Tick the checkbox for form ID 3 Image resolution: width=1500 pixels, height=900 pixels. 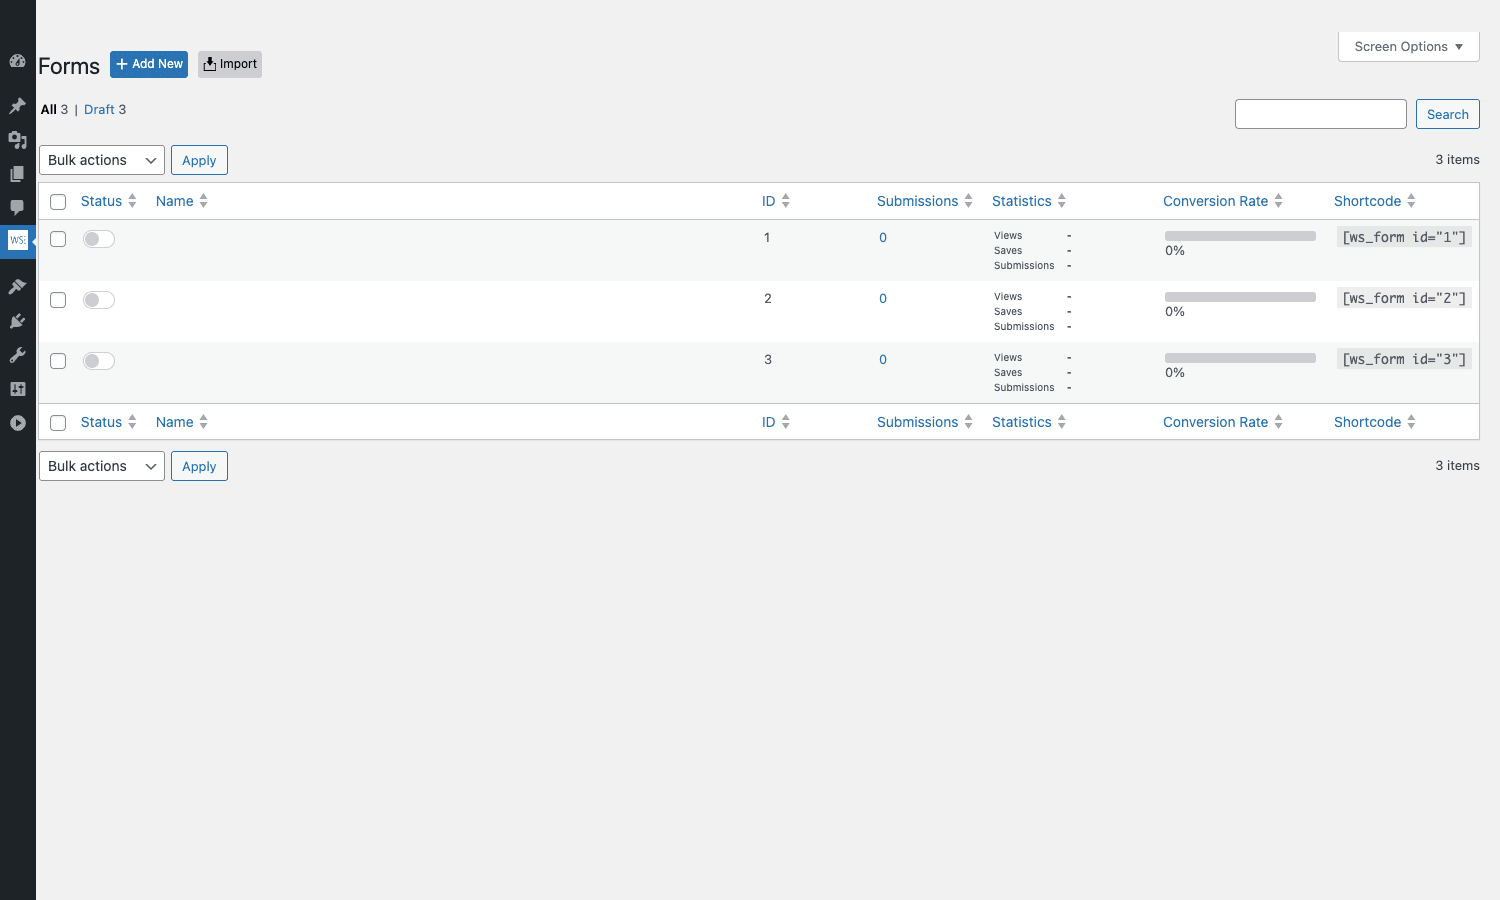point(58,361)
